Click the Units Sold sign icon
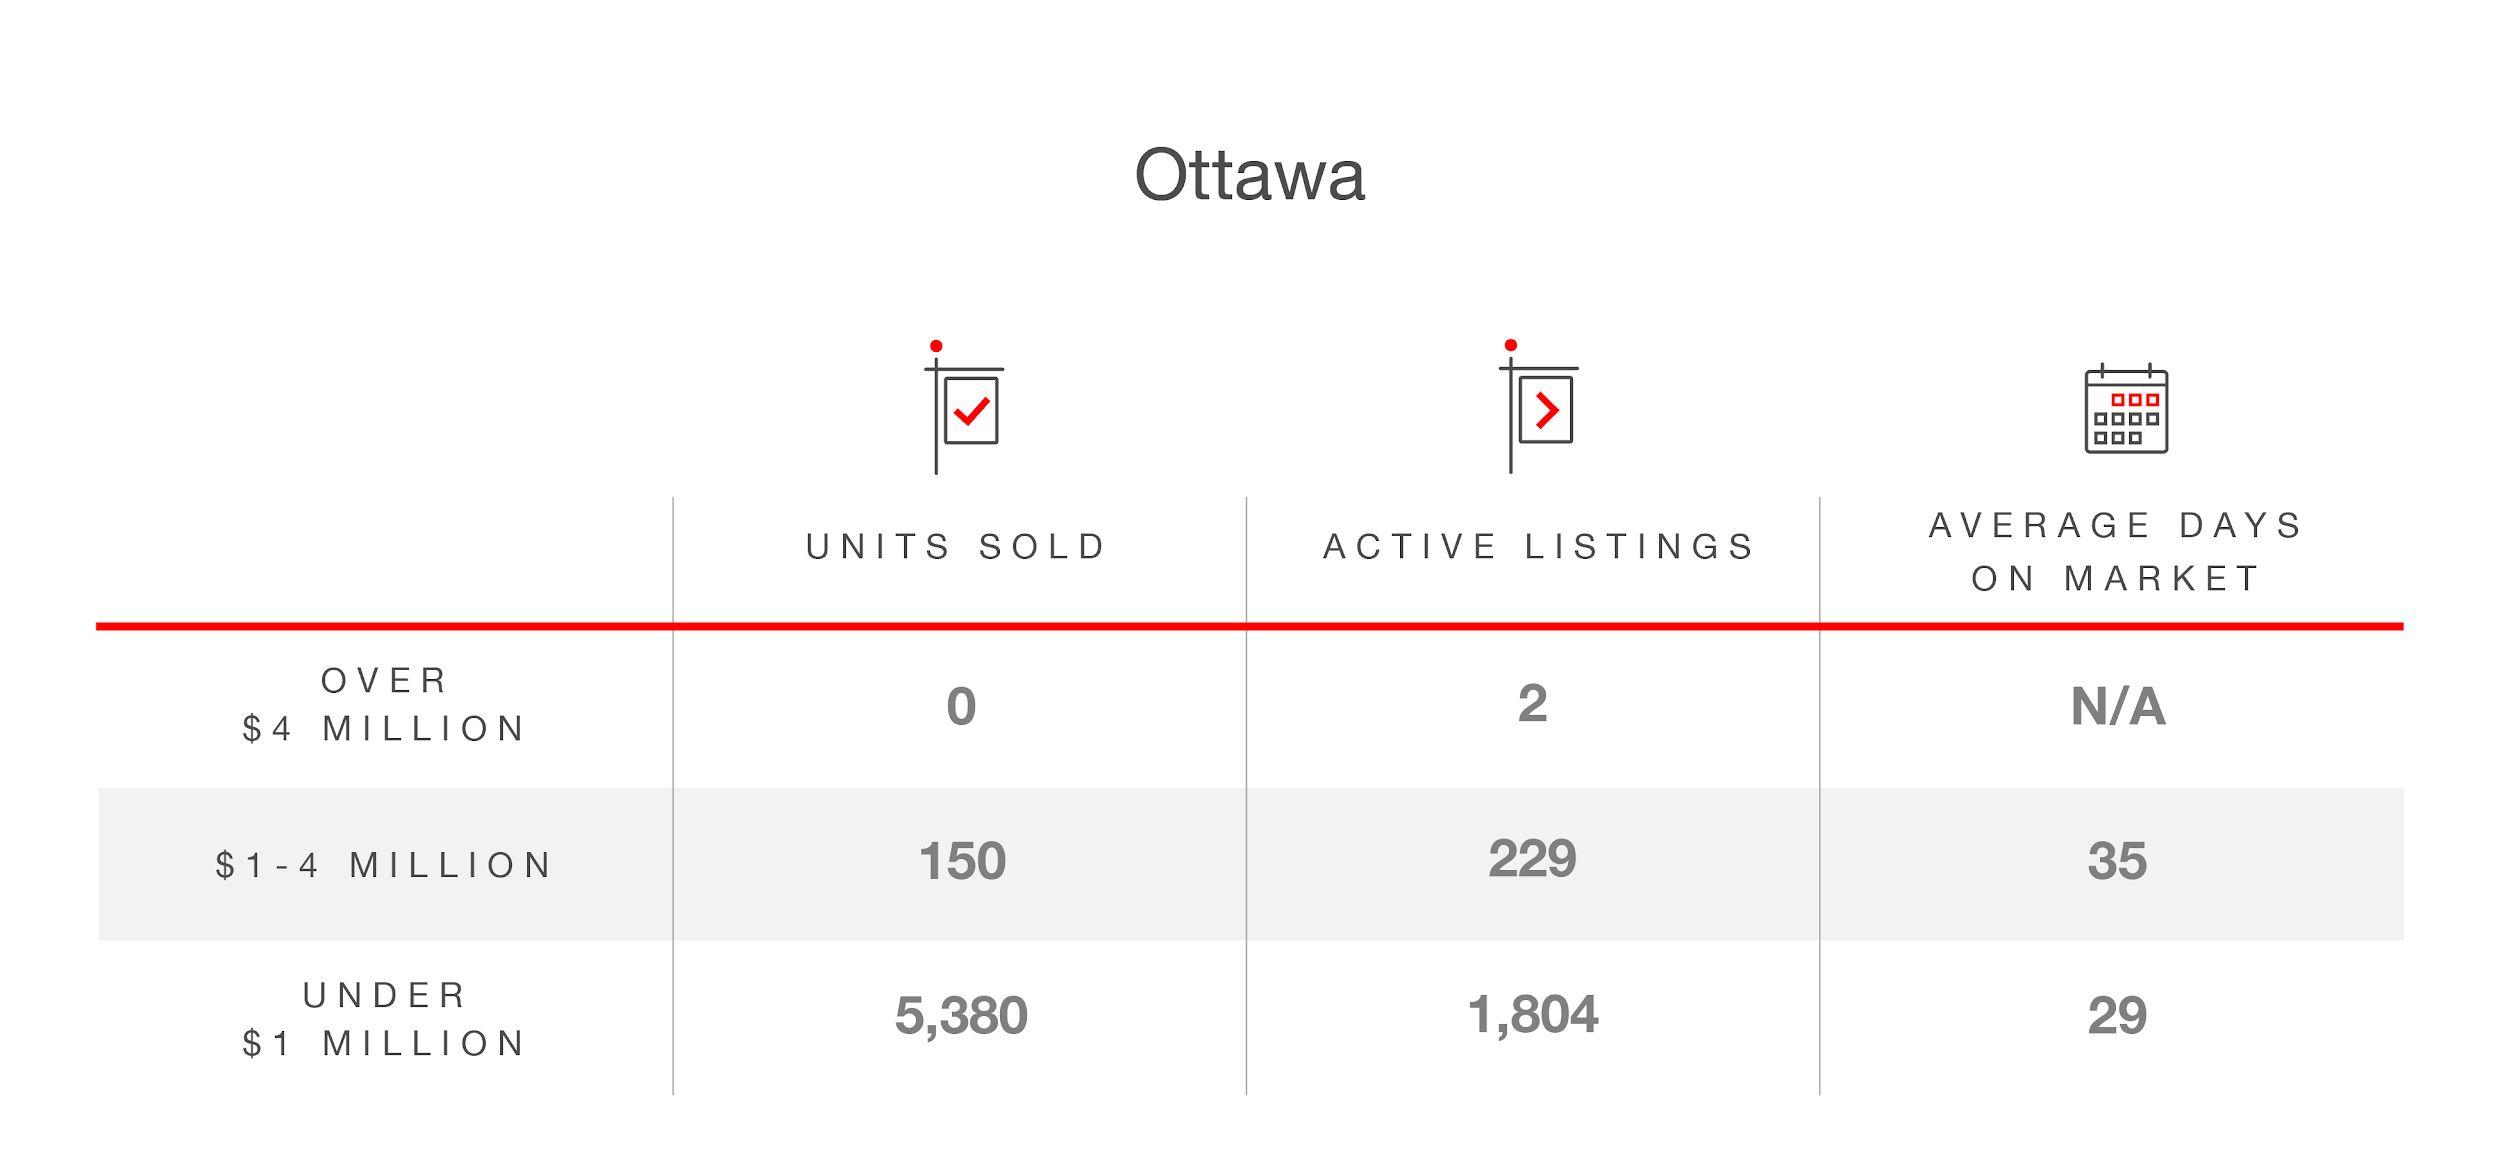 click(x=963, y=407)
